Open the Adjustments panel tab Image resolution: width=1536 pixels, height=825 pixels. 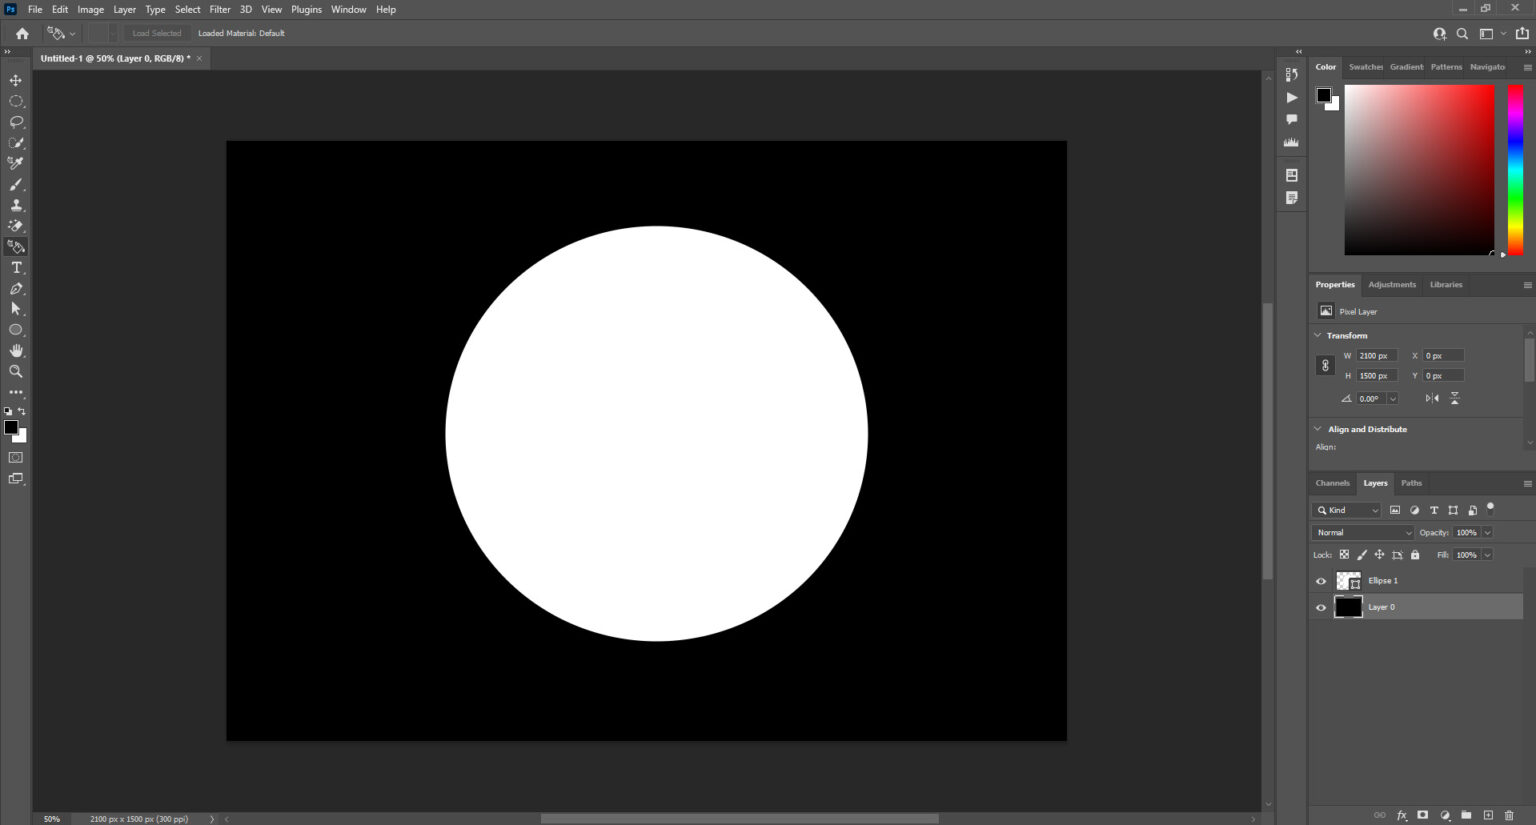1392,285
